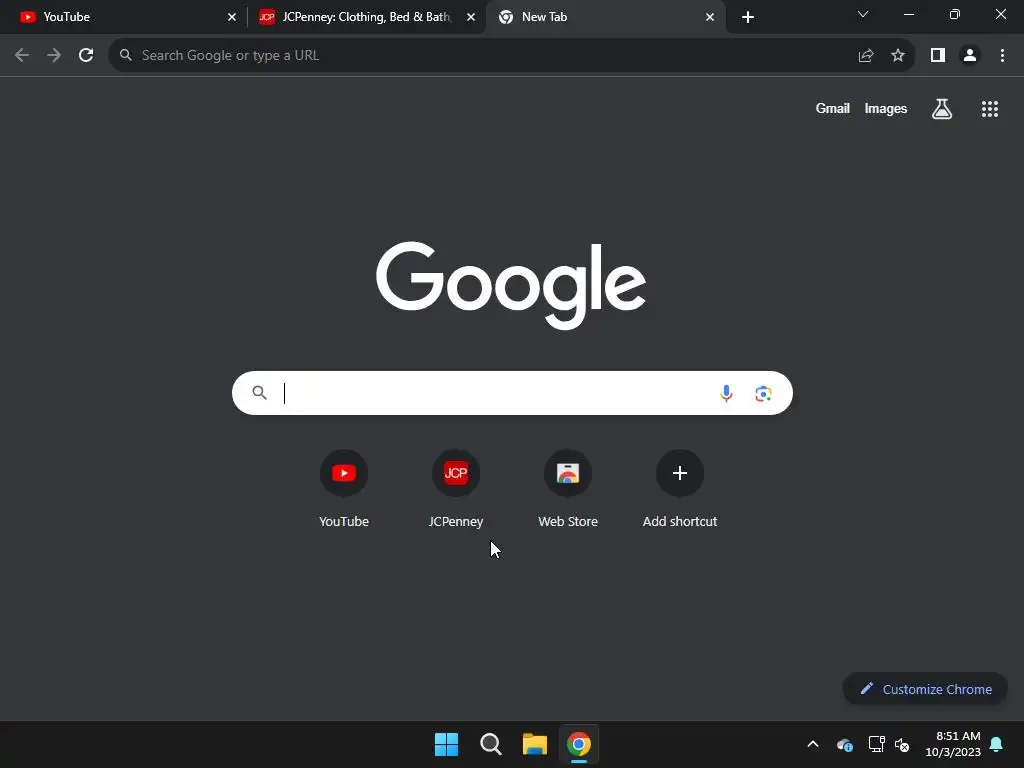This screenshot has height=768, width=1024.
Task: Click the muted volume tray icon
Action: click(x=902, y=744)
